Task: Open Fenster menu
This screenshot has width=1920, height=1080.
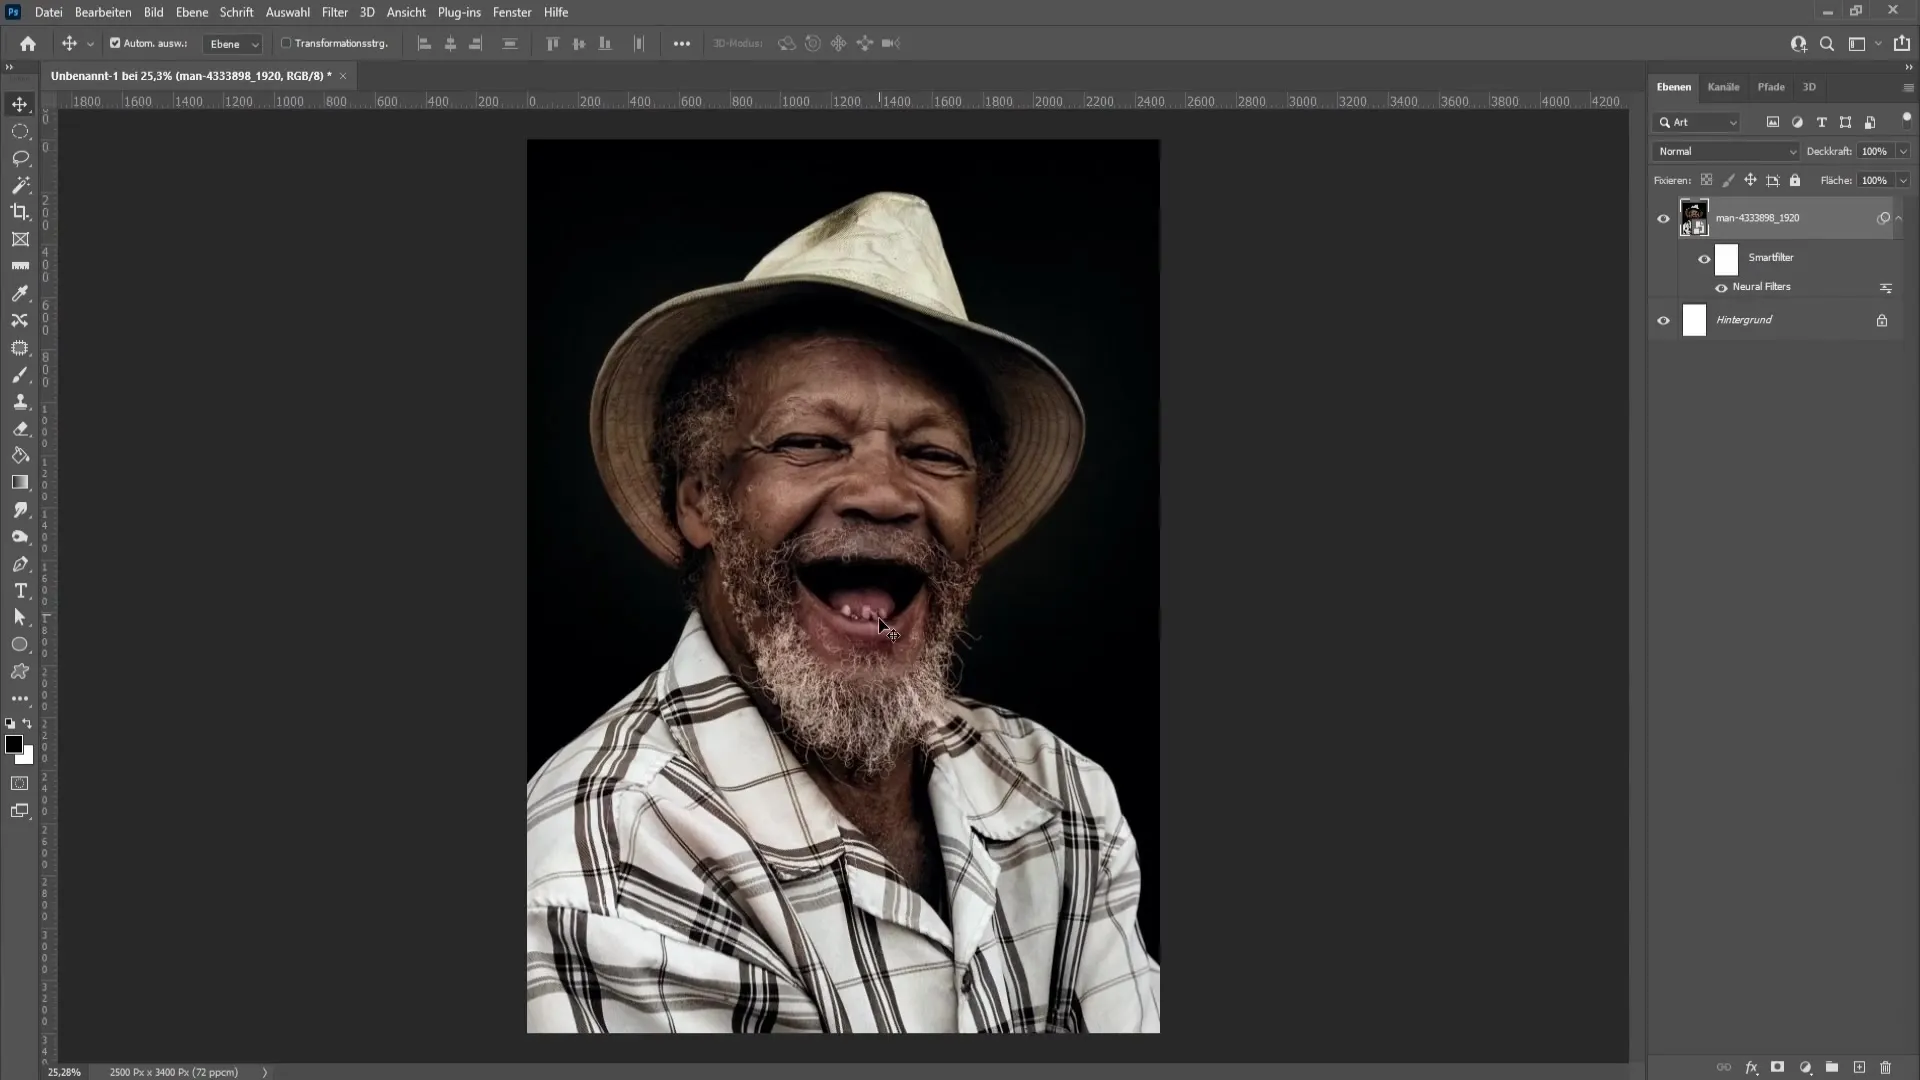Action: click(513, 12)
